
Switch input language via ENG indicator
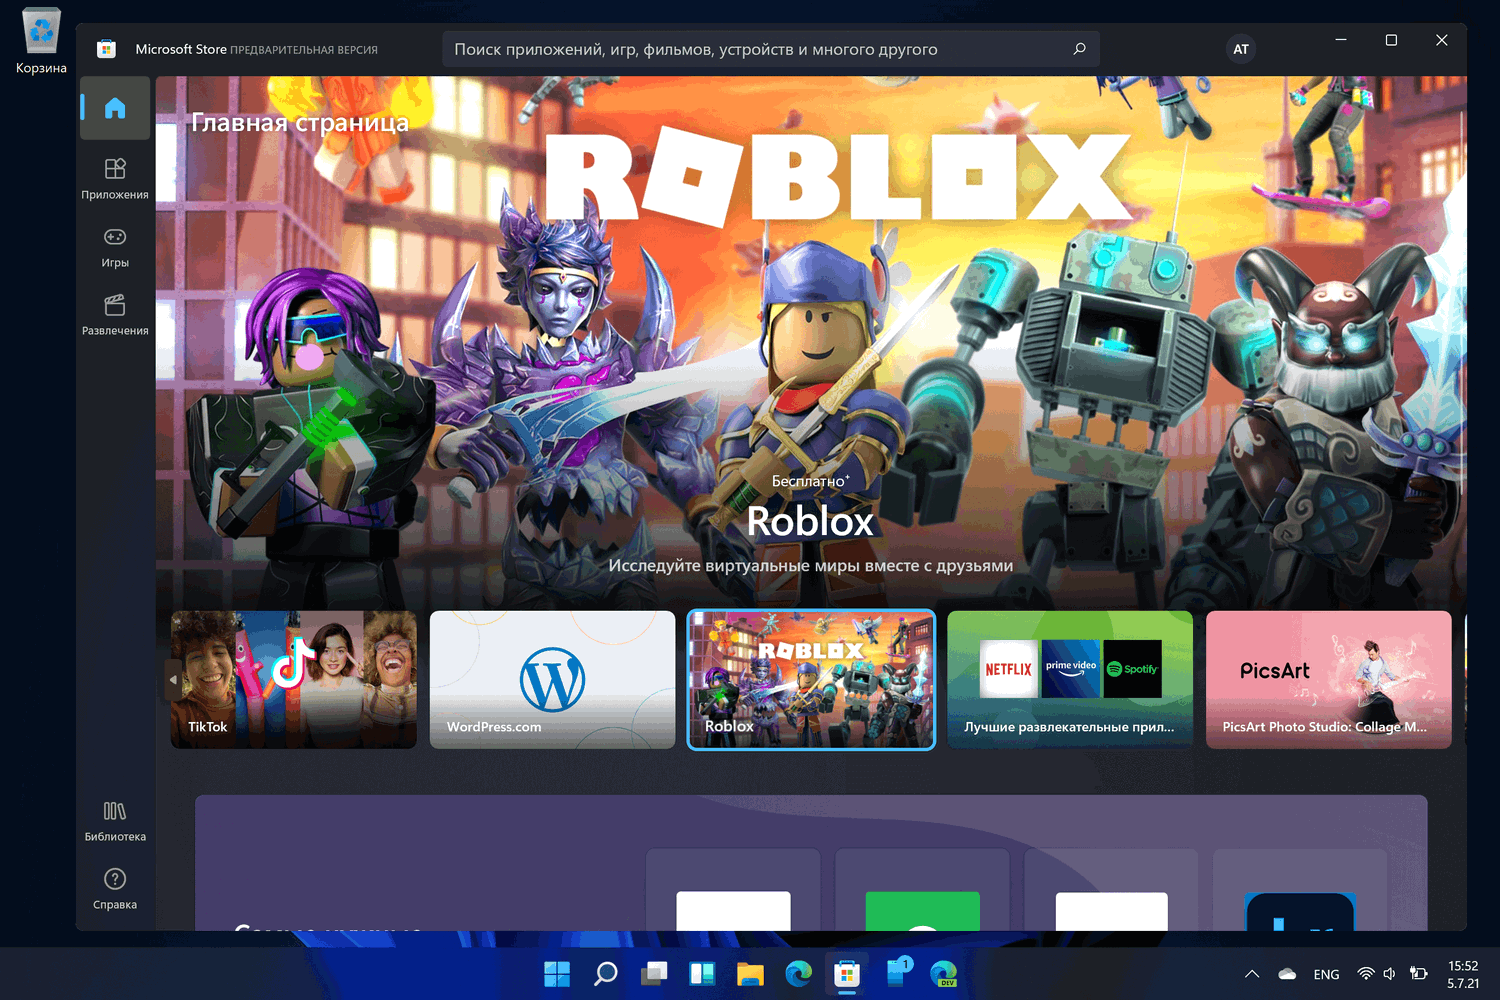[x=1327, y=975]
